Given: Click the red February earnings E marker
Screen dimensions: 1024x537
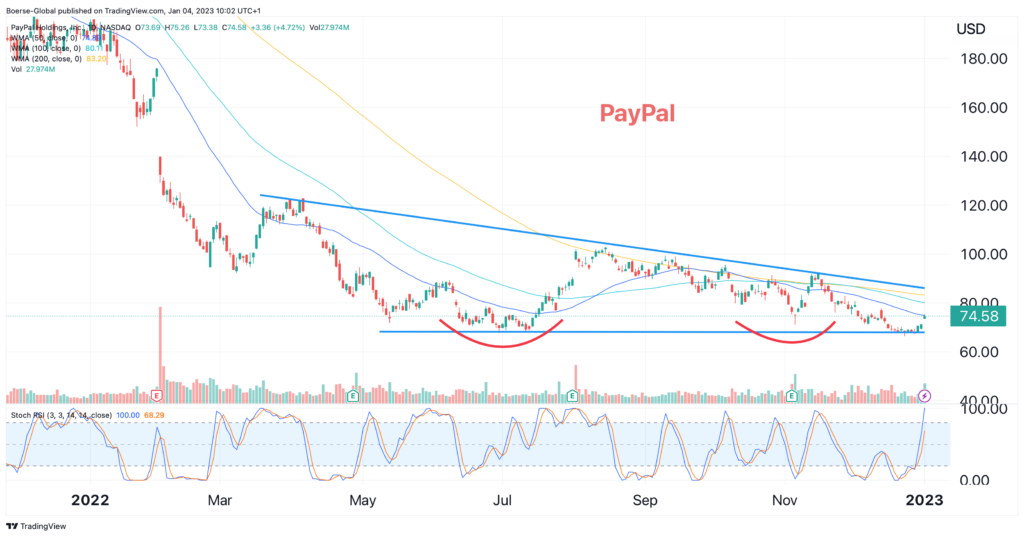Looking at the screenshot, I should pos(157,395).
